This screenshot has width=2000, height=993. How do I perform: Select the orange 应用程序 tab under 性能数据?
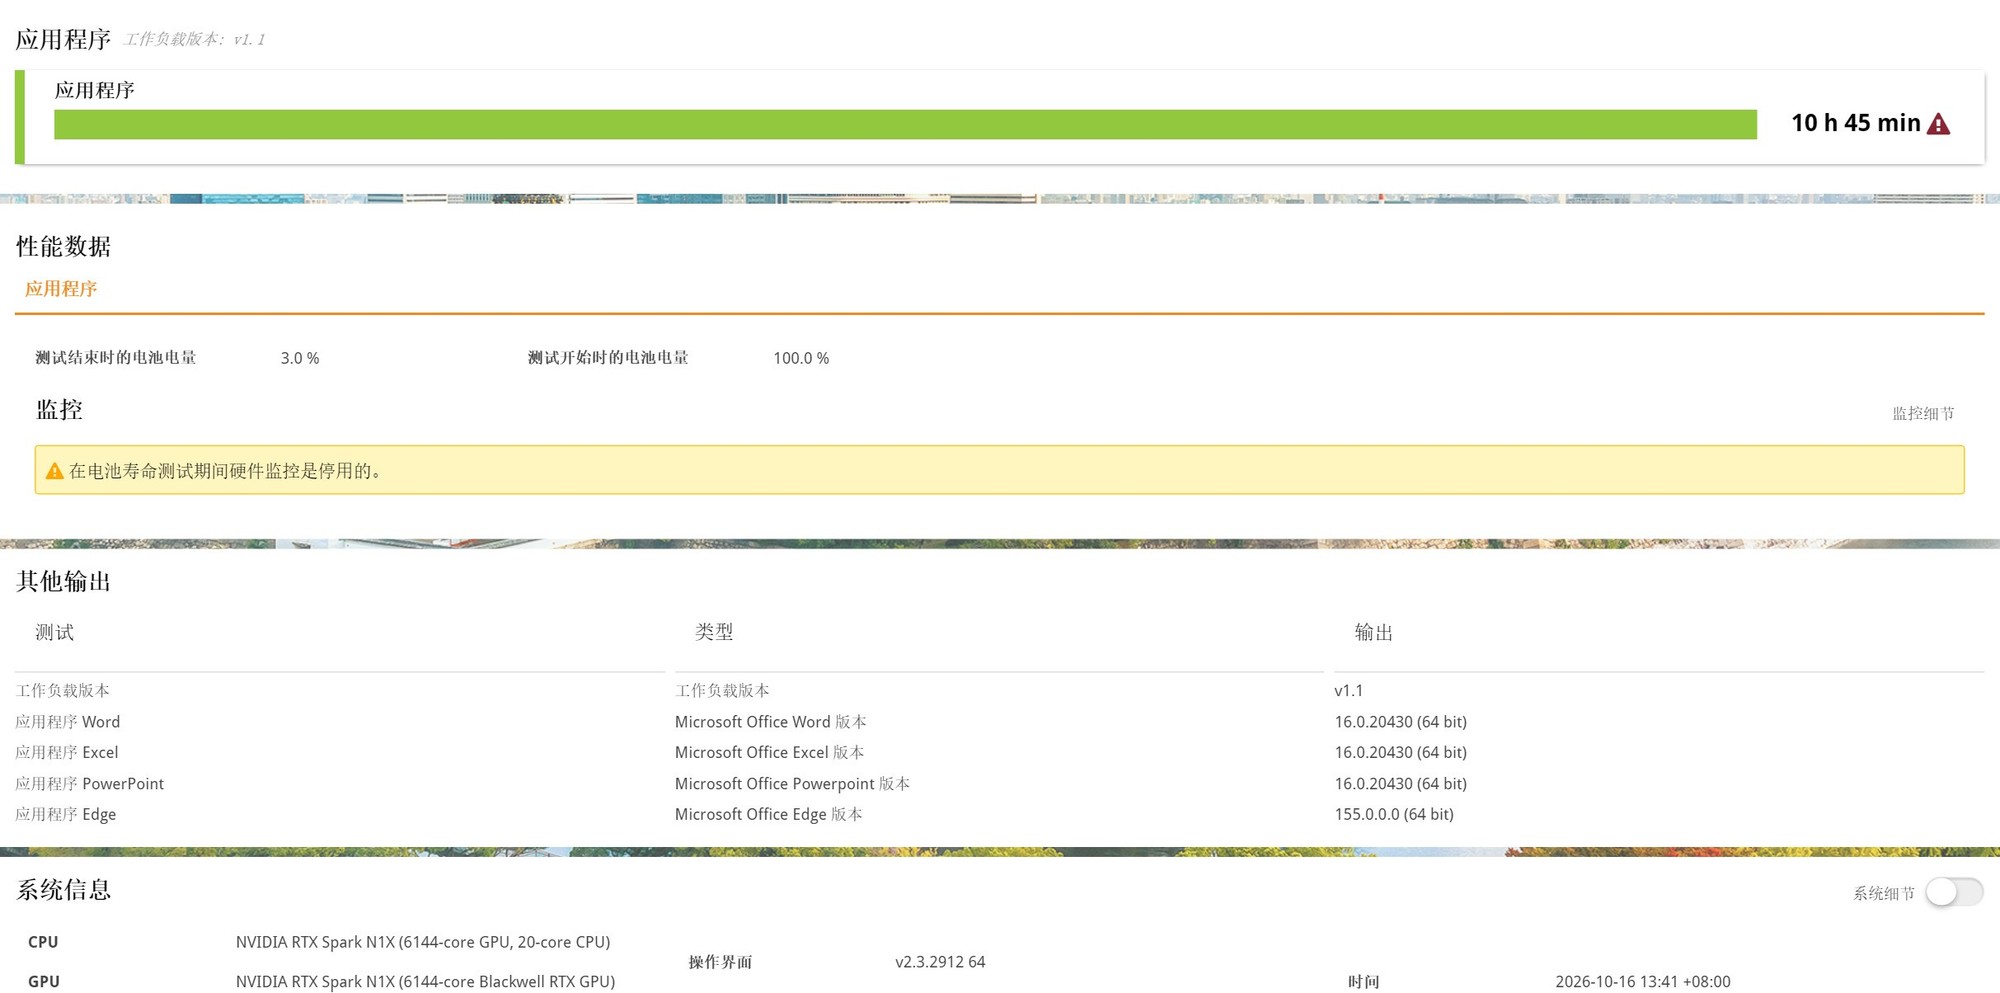(x=61, y=289)
